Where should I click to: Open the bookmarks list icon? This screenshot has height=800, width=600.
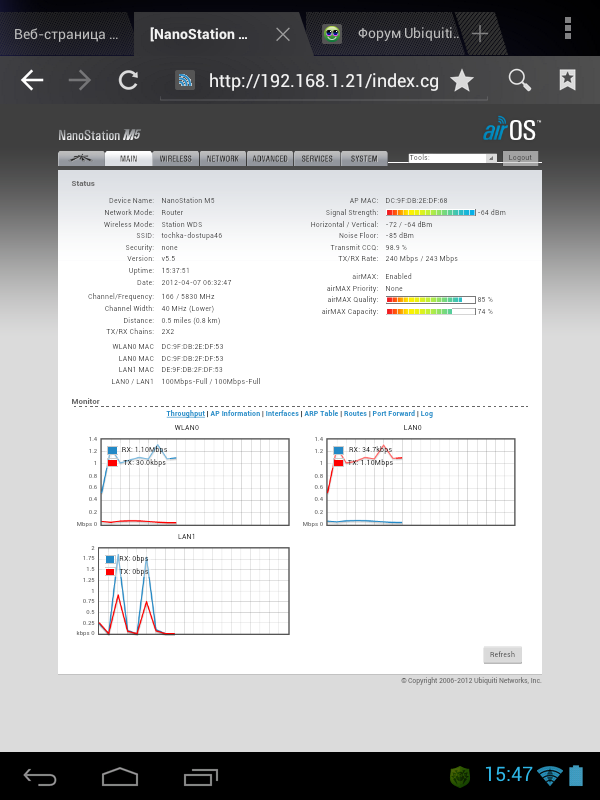click(x=567, y=80)
